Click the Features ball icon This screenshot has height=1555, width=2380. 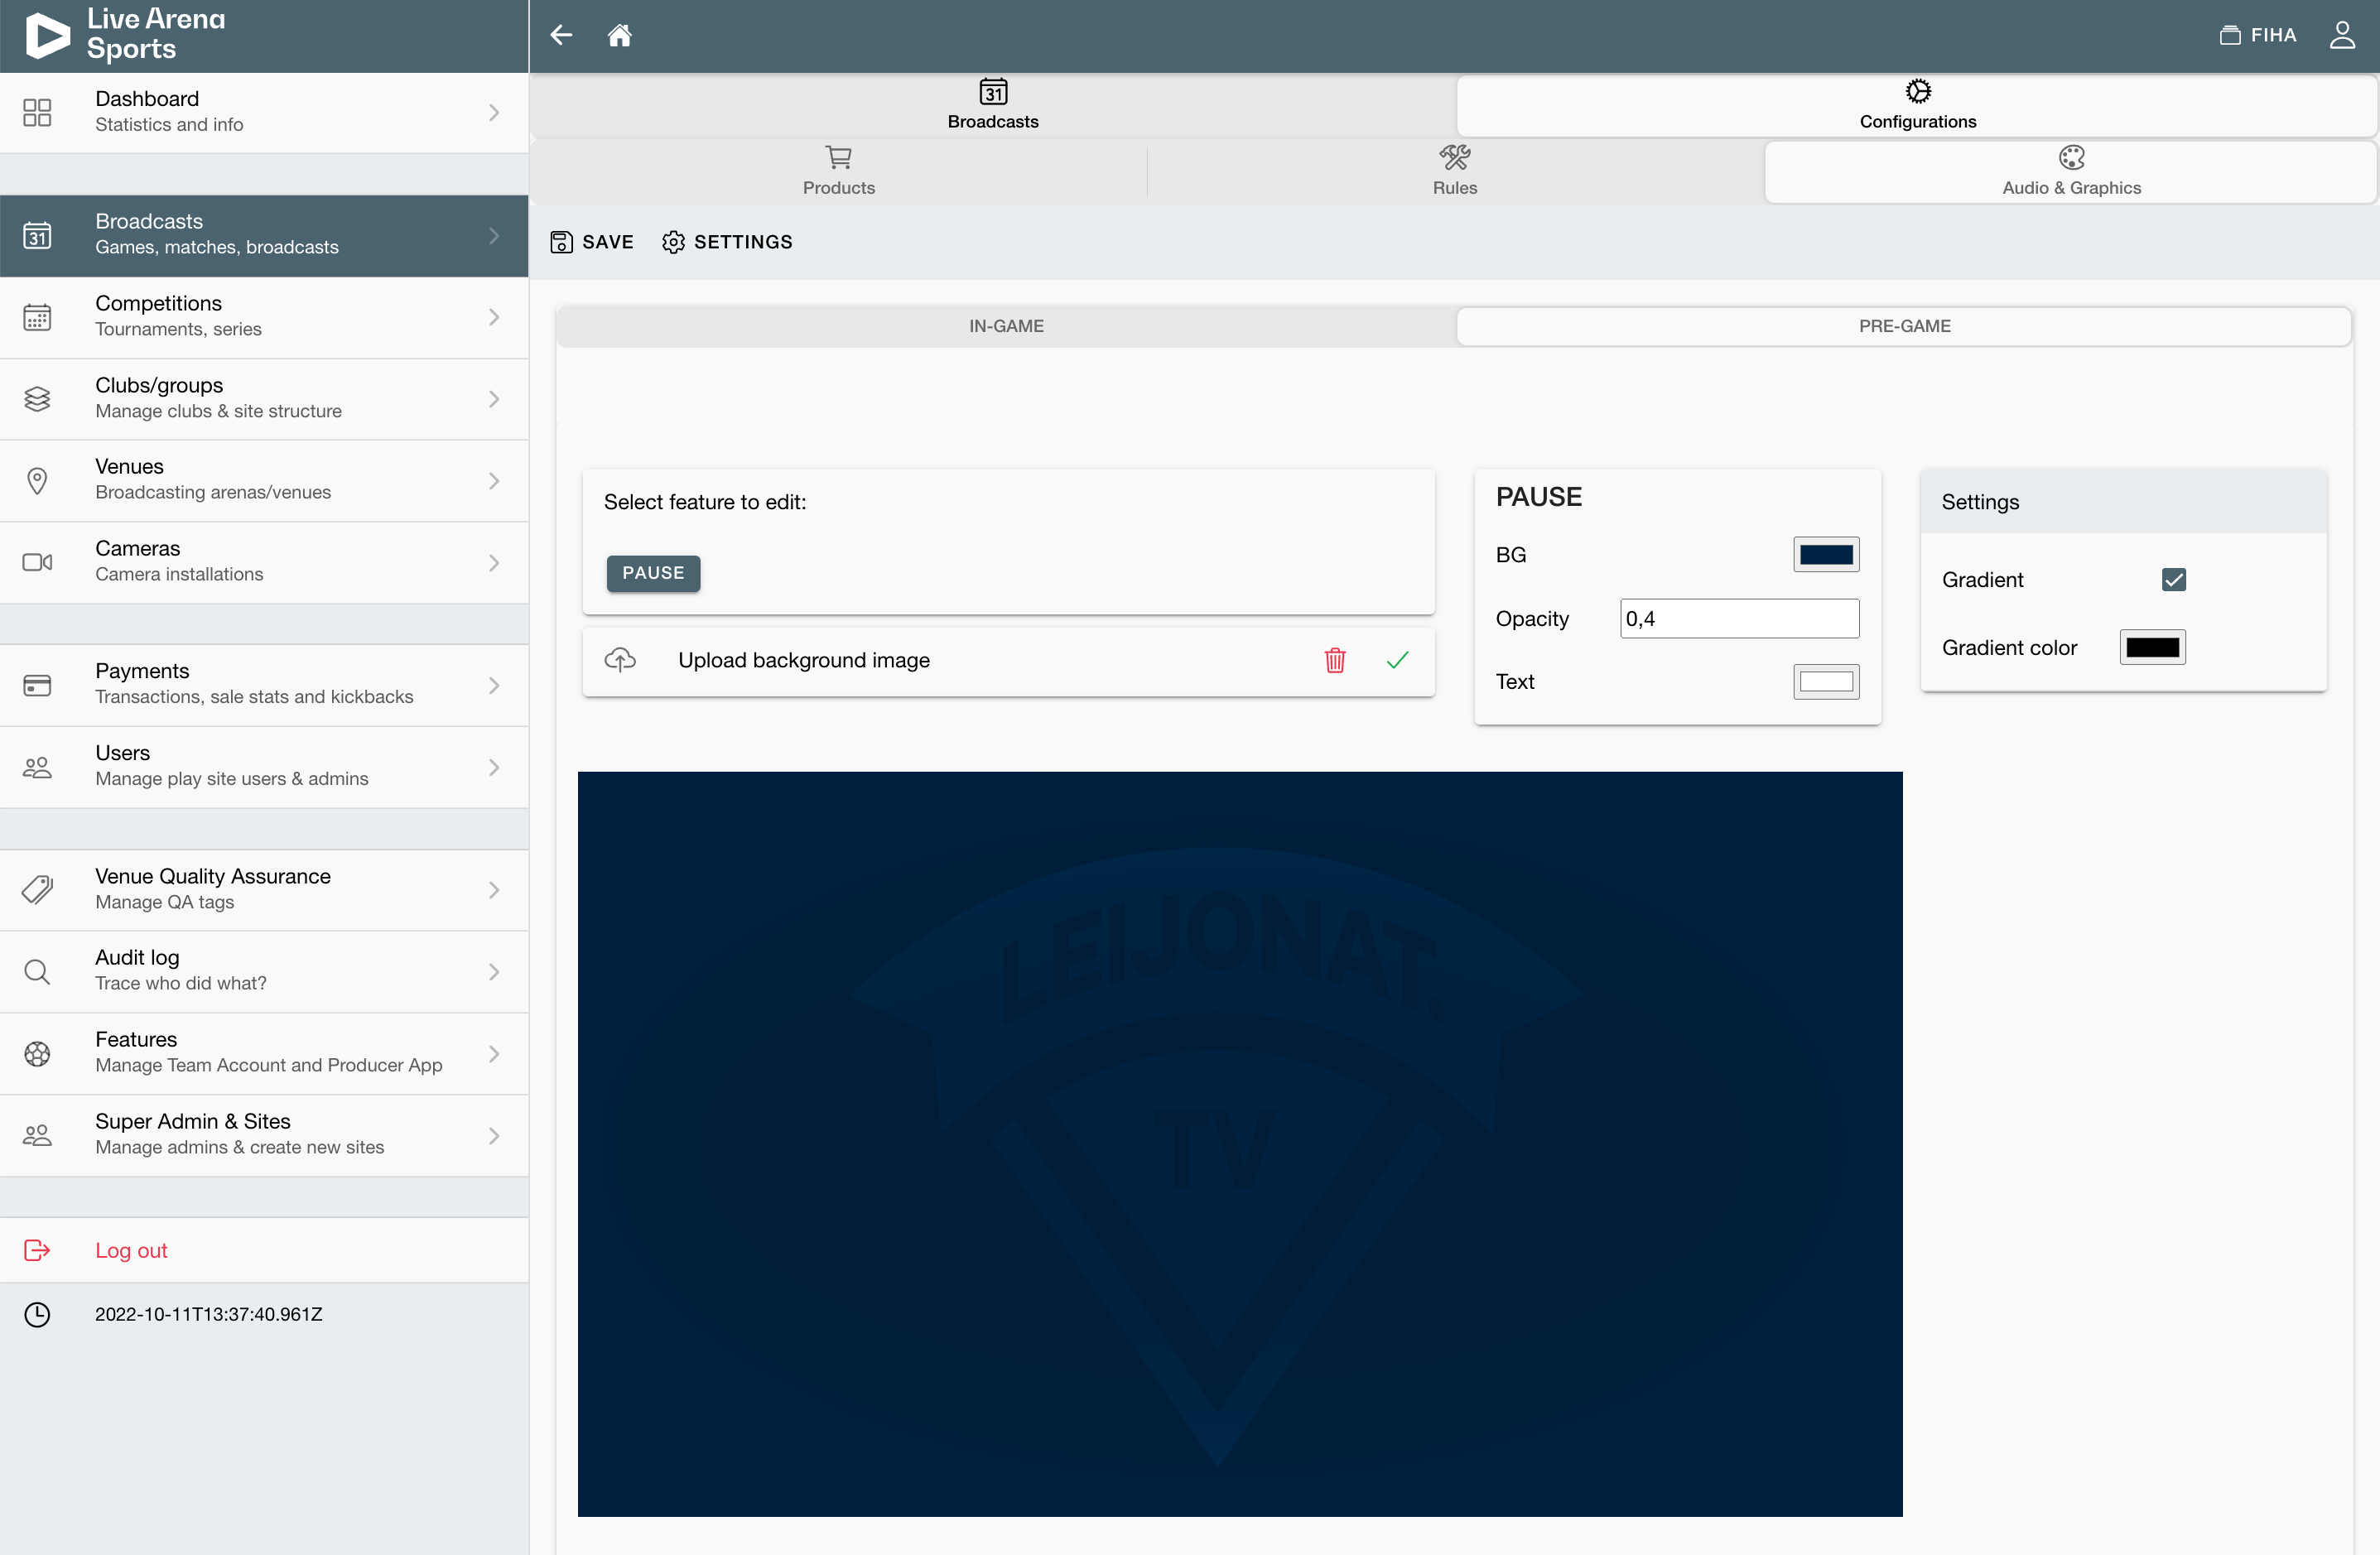[x=37, y=1054]
